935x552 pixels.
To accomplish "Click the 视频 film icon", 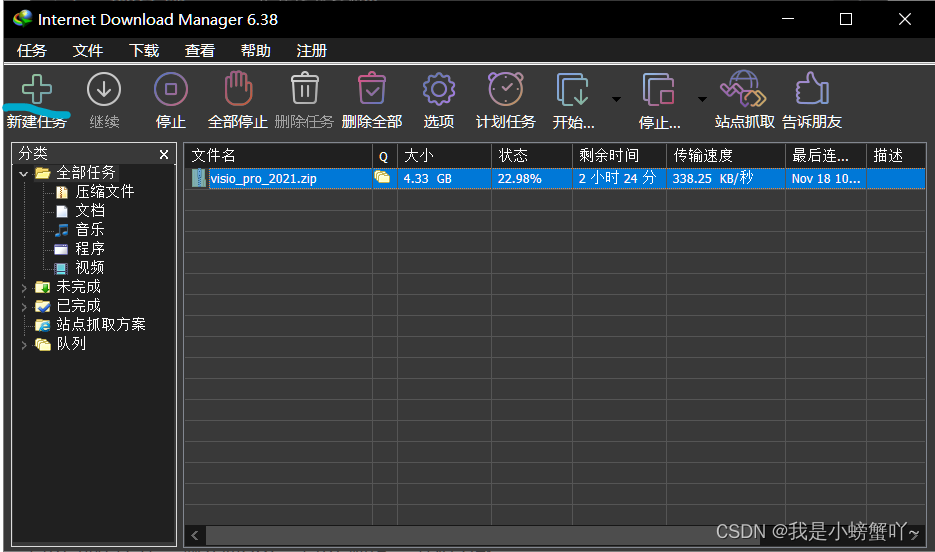I will click(x=61, y=268).
